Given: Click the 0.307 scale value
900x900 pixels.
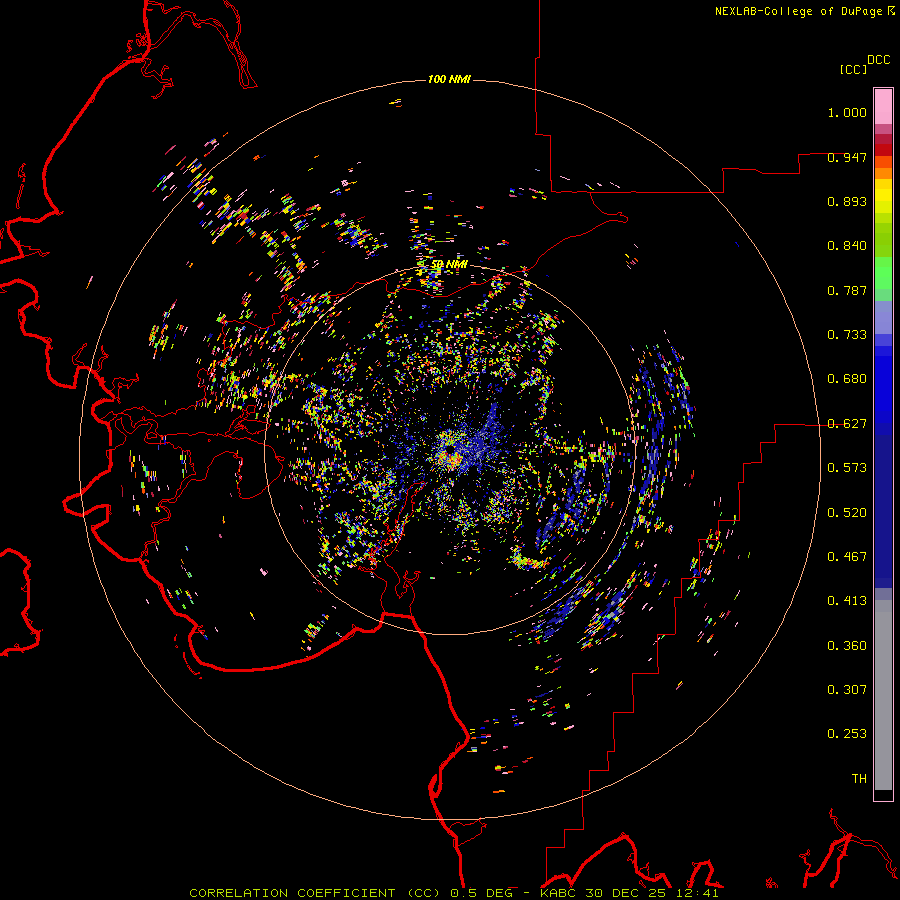Looking at the screenshot, I should (847, 690).
